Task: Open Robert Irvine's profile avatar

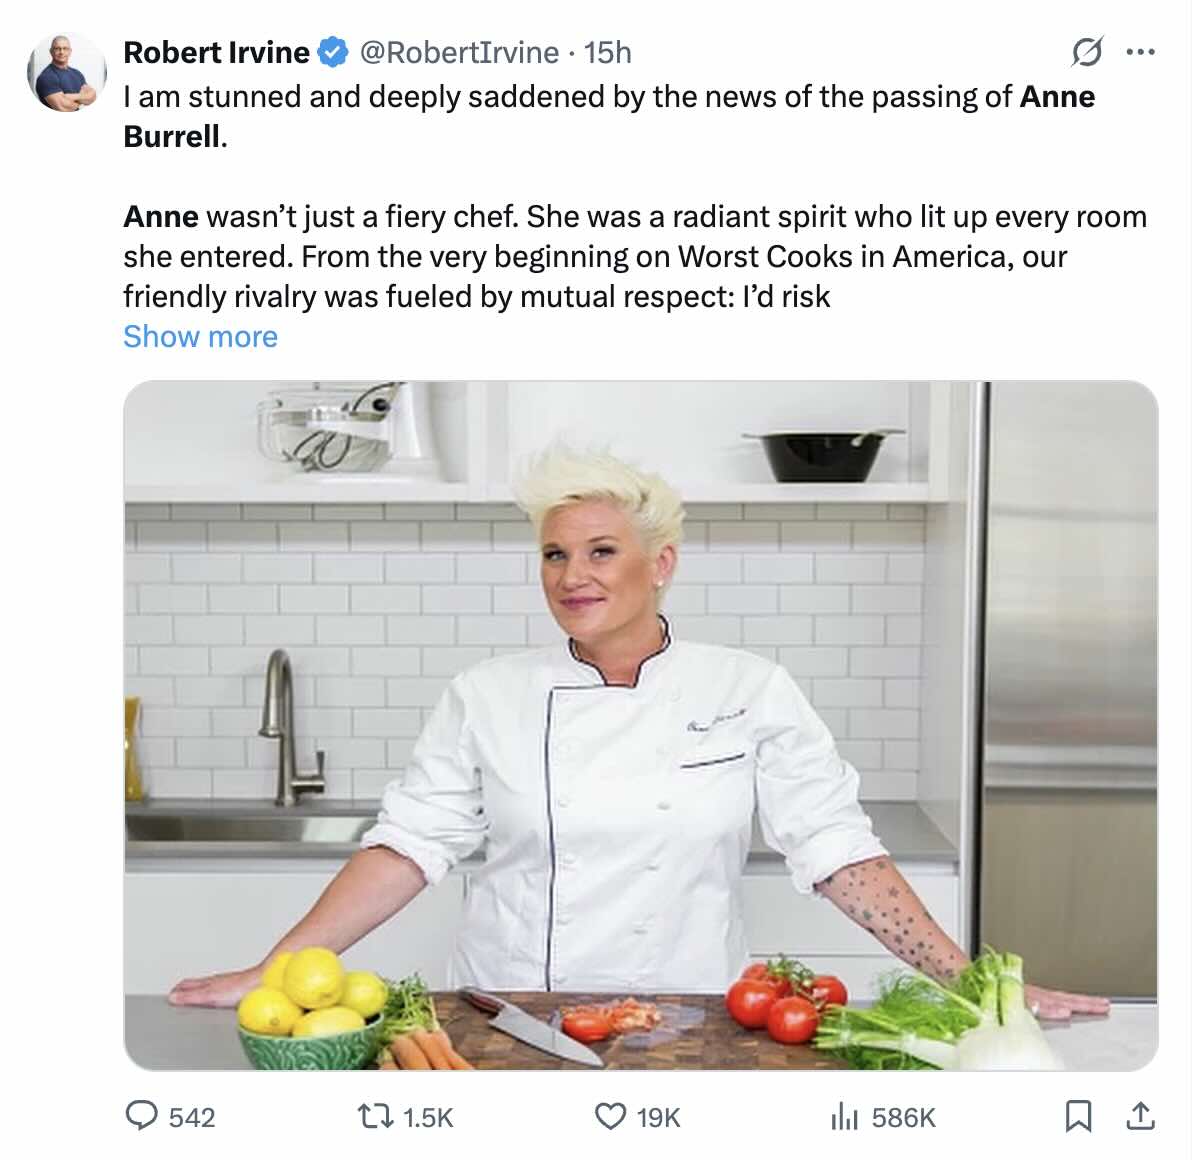Action: coord(67,73)
